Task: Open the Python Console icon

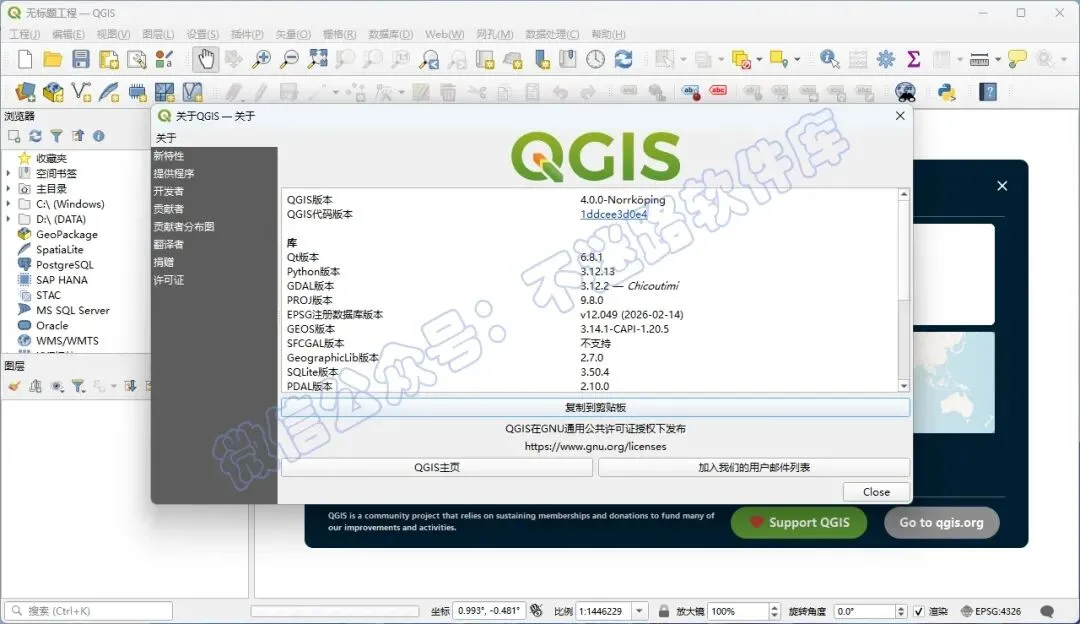Action: (x=947, y=92)
